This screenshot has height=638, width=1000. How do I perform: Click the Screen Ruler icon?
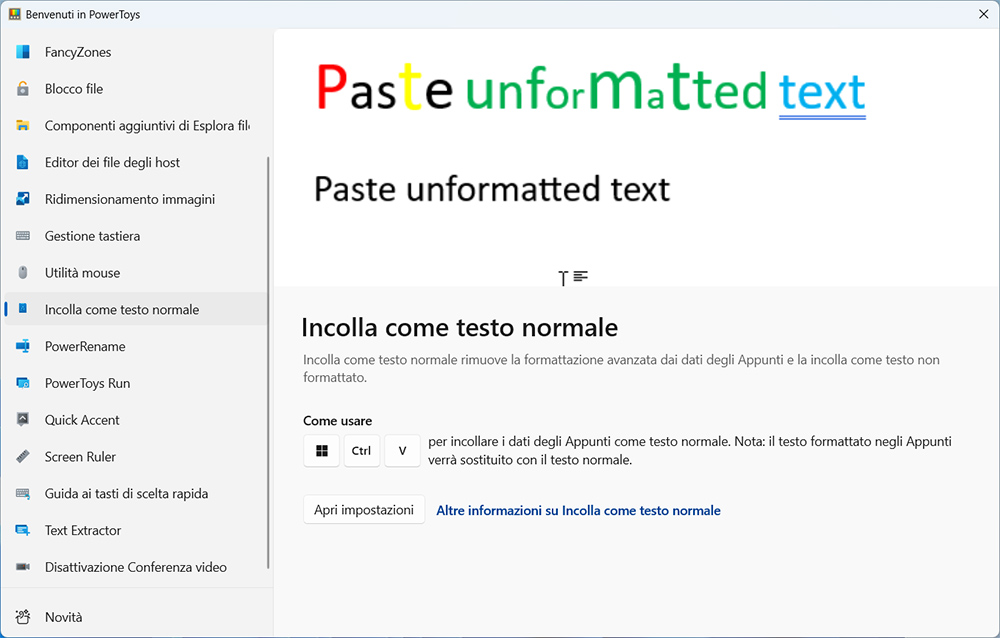coord(23,457)
